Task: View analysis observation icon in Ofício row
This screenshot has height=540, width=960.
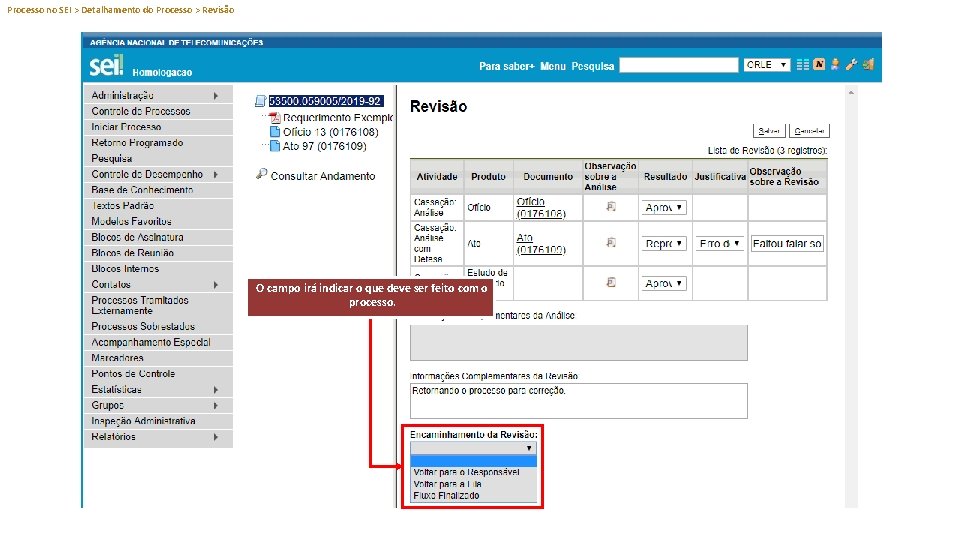Action: (x=610, y=207)
